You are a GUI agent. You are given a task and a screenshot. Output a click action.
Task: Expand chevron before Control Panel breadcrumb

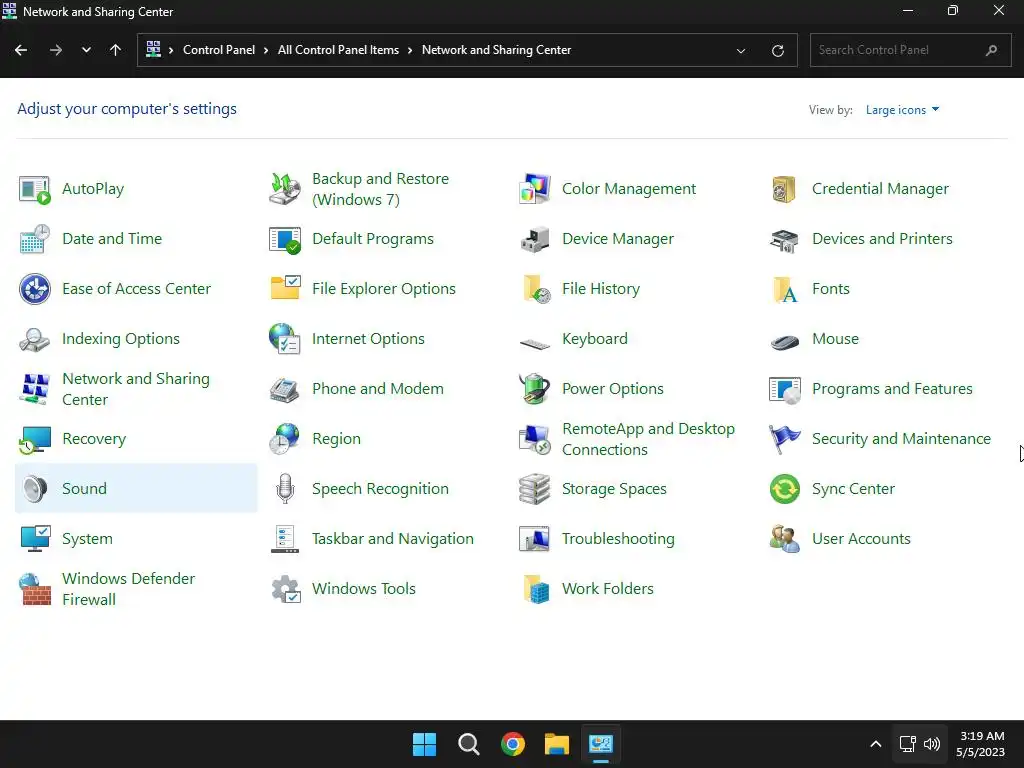click(x=171, y=50)
